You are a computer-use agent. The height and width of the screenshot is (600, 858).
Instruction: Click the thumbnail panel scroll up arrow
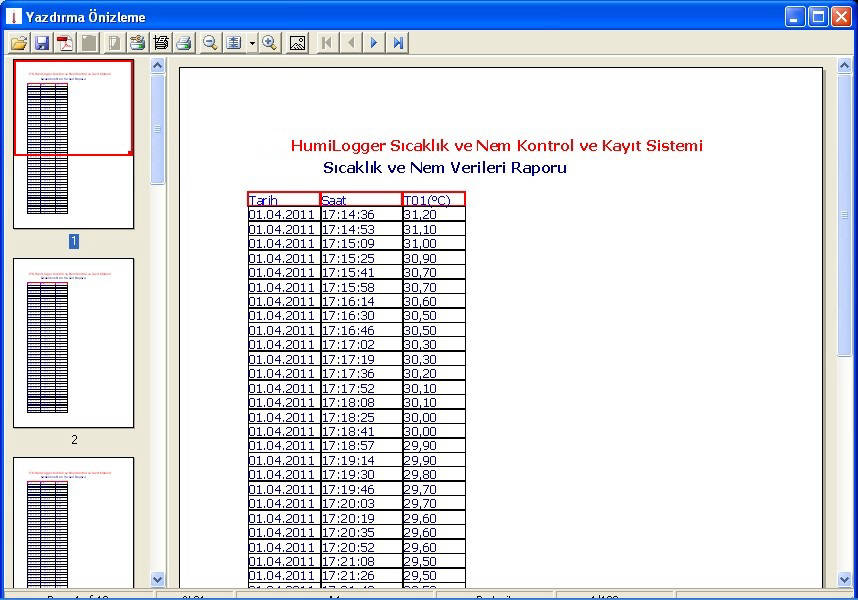(x=158, y=66)
